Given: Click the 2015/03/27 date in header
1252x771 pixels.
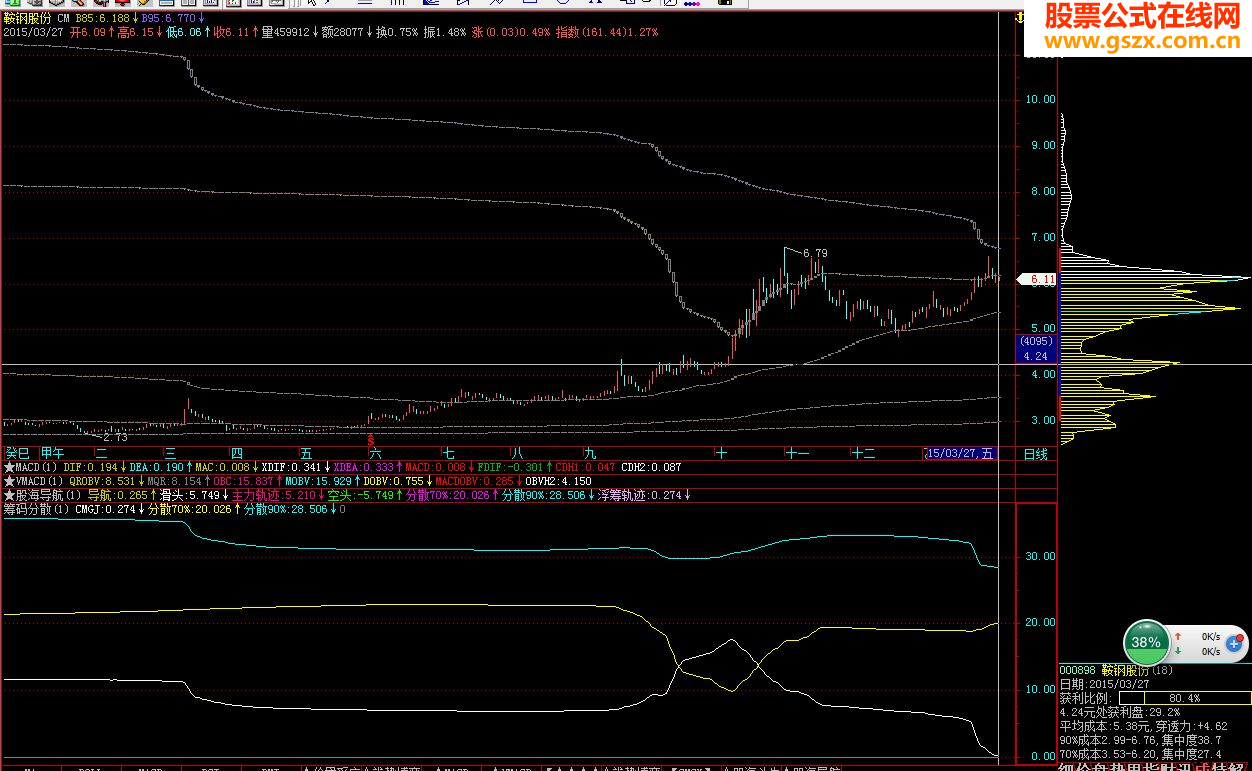Looking at the screenshot, I should point(33,32).
